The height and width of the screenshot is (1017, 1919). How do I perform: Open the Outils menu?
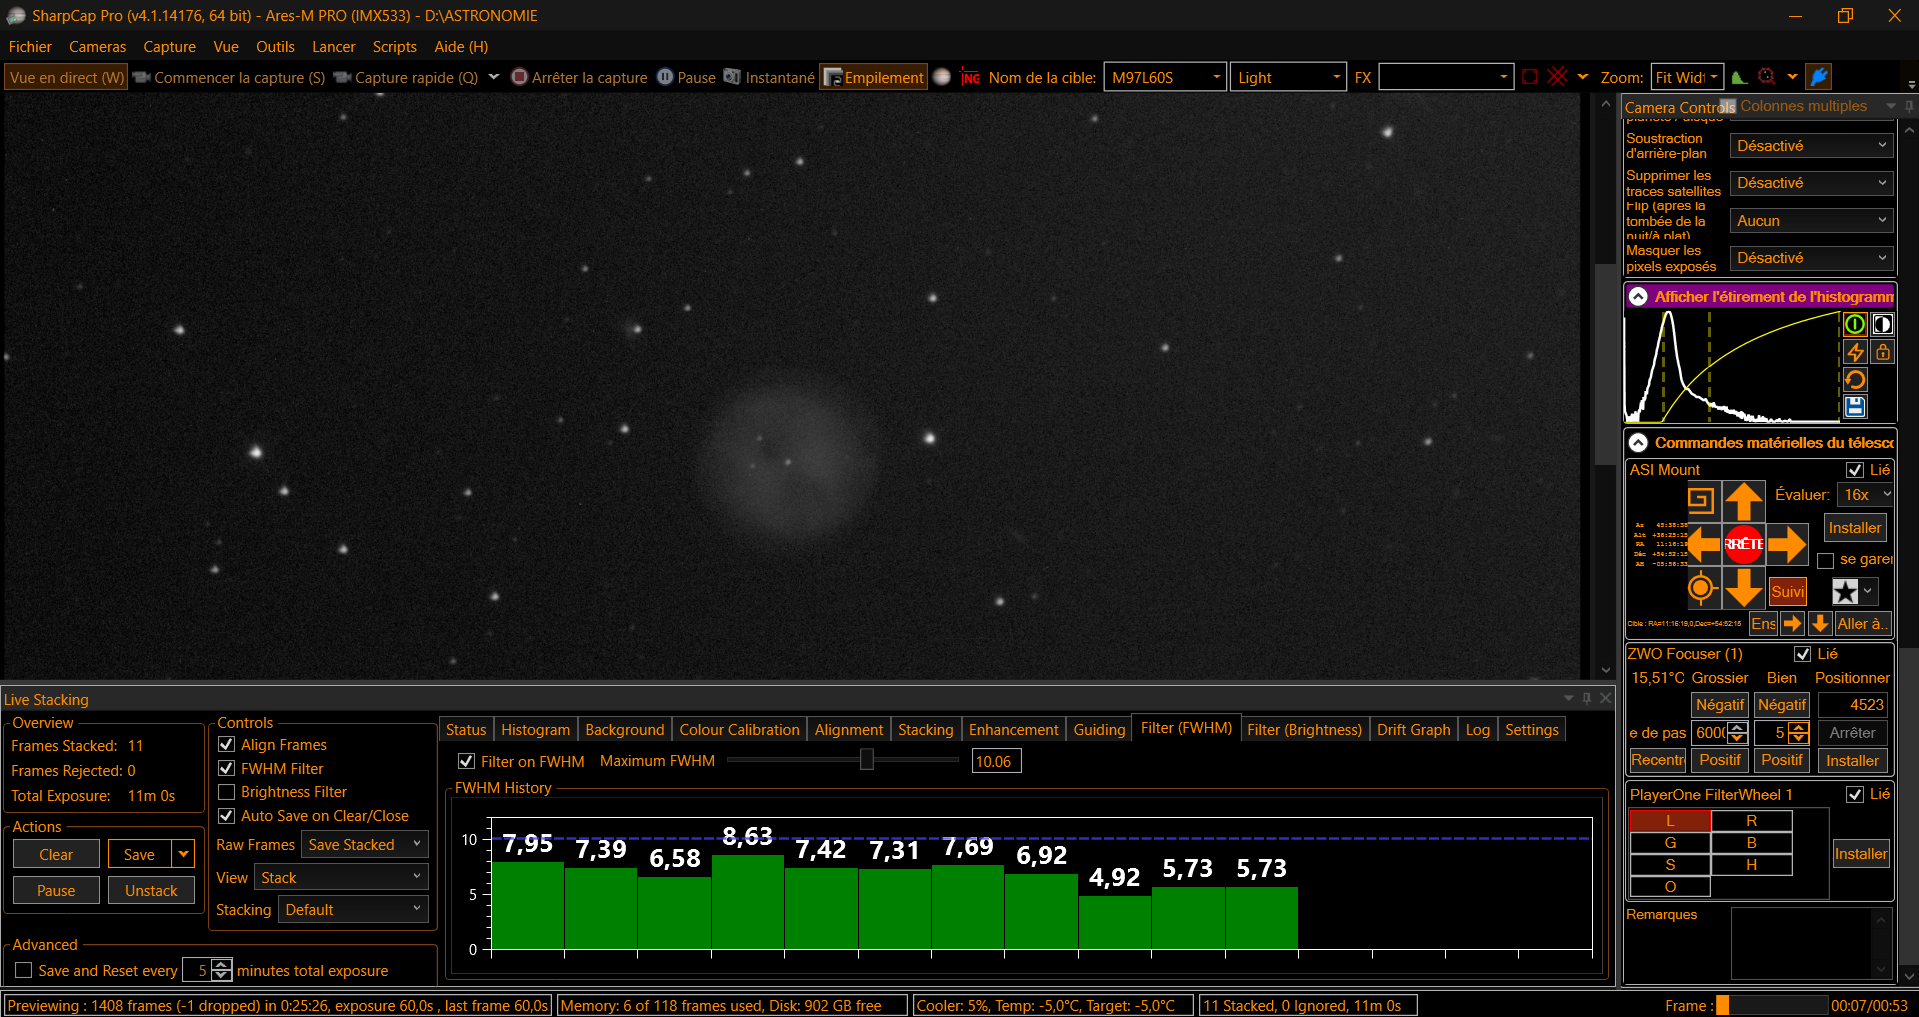pos(275,47)
